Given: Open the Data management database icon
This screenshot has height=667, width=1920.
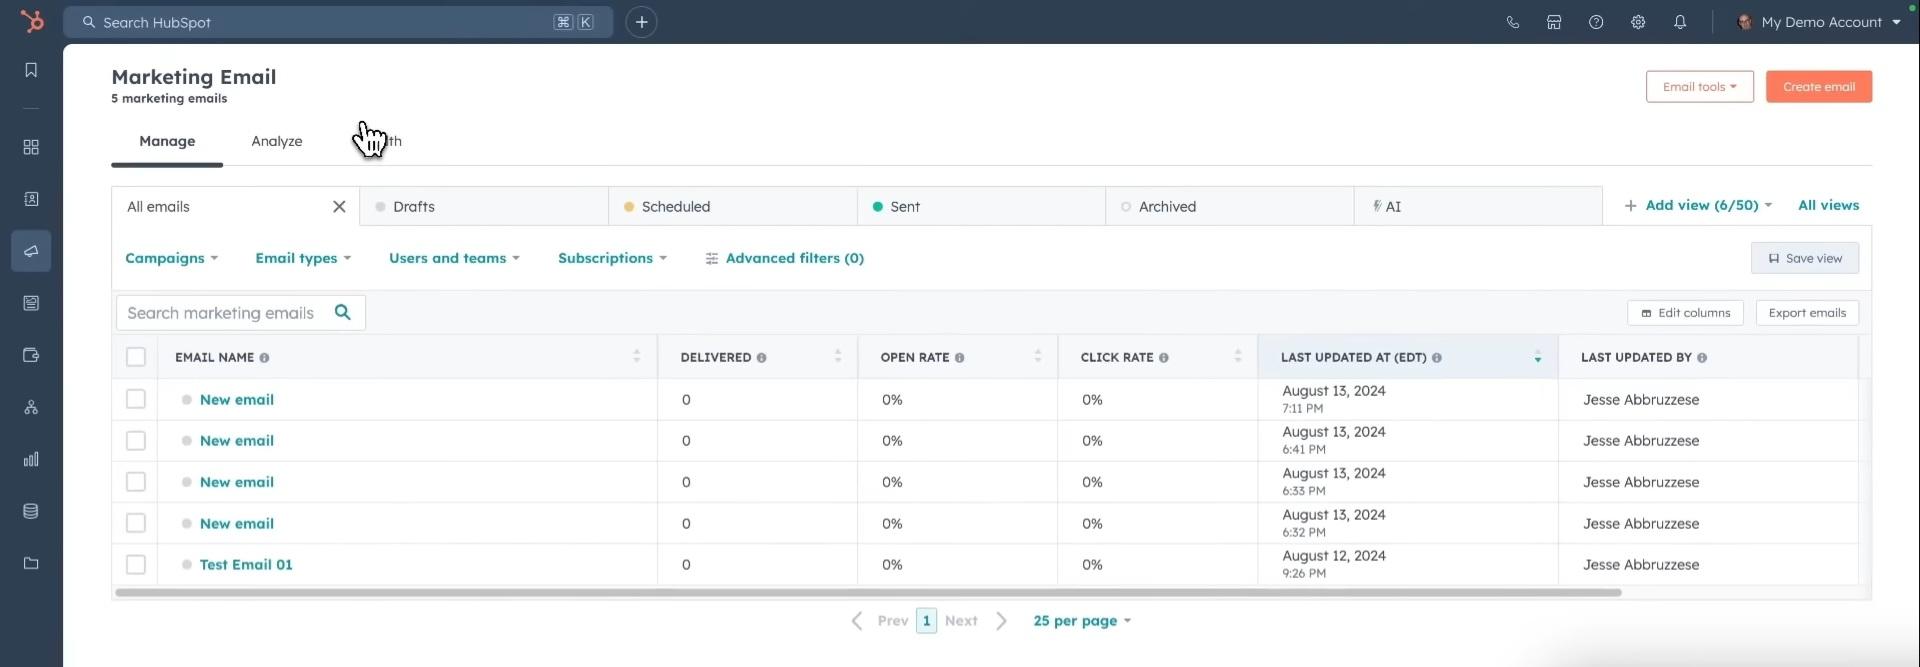Looking at the screenshot, I should [x=31, y=511].
